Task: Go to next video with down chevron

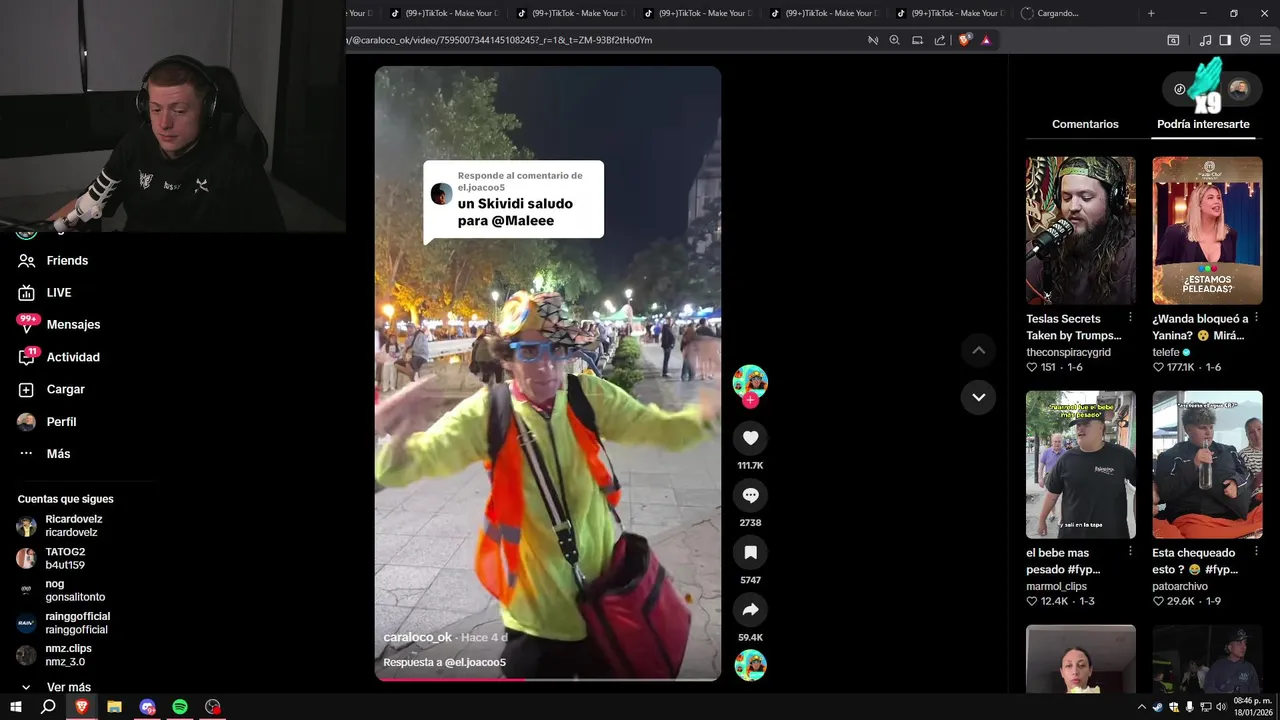Action: 978,397
